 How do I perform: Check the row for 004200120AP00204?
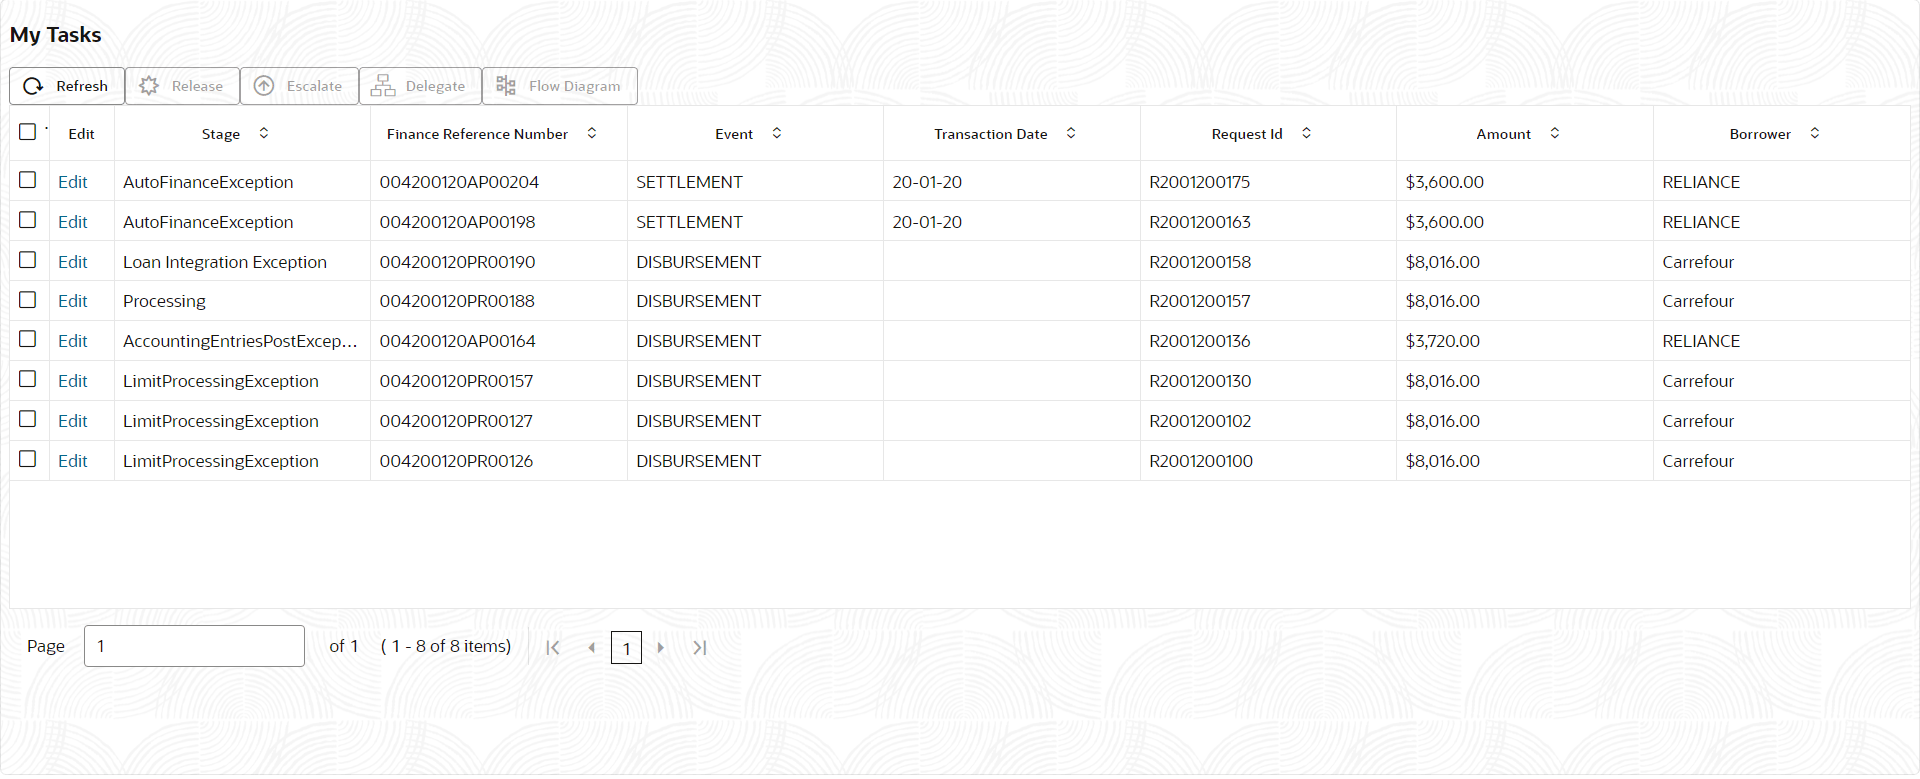click(x=28, y=180)
